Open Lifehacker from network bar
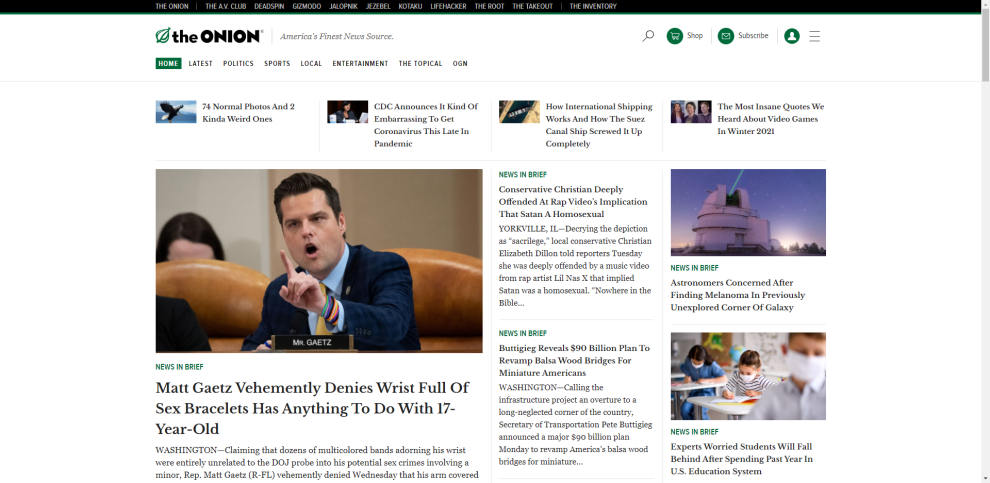 pyautogui.click(x=448, y=6)
